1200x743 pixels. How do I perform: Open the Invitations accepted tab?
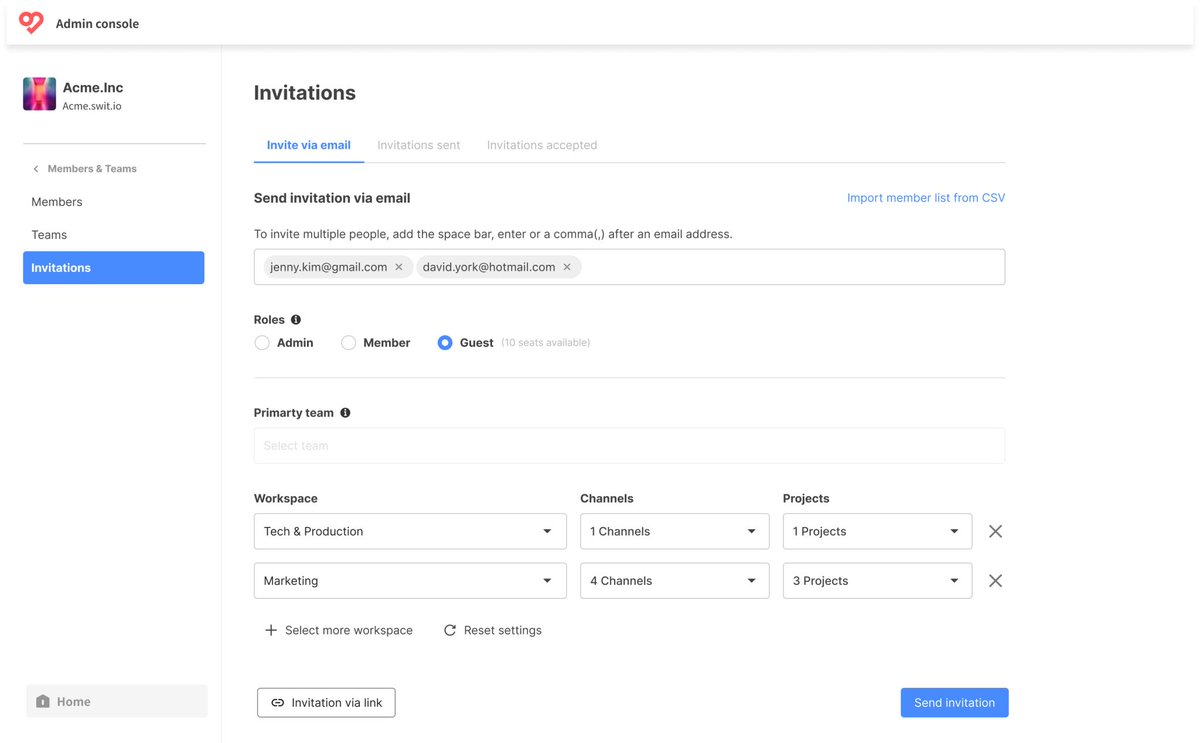pos(542,145)
